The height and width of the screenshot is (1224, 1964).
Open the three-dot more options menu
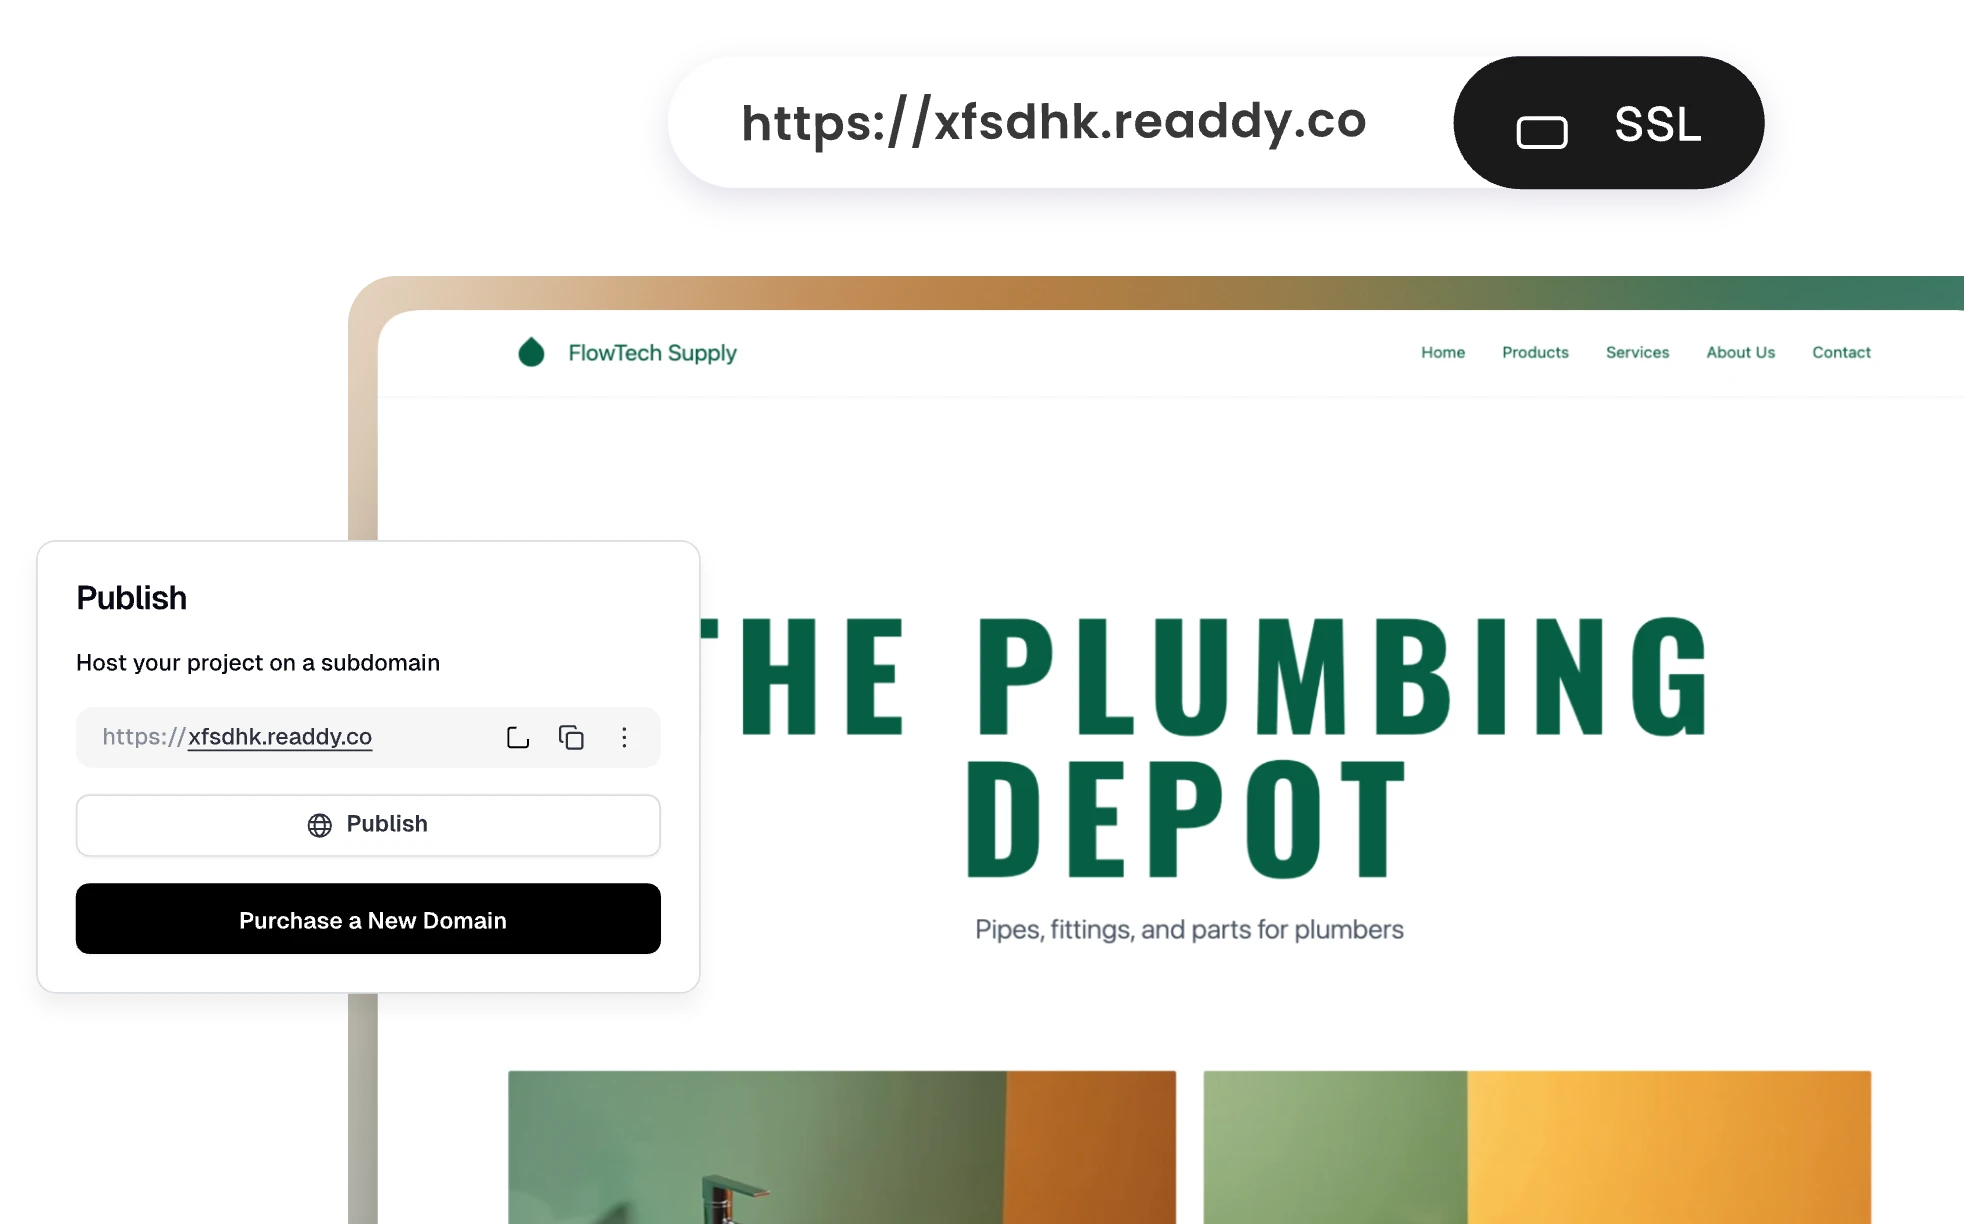624,738
